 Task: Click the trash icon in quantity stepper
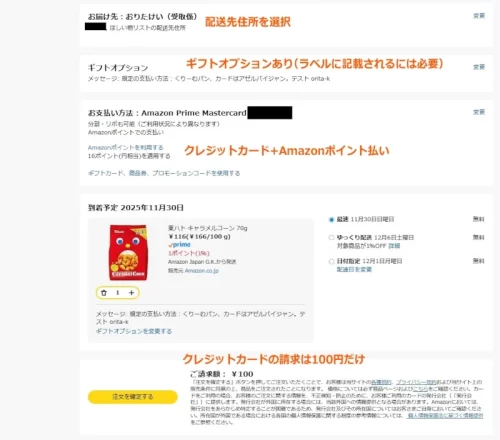click(104, 293)
